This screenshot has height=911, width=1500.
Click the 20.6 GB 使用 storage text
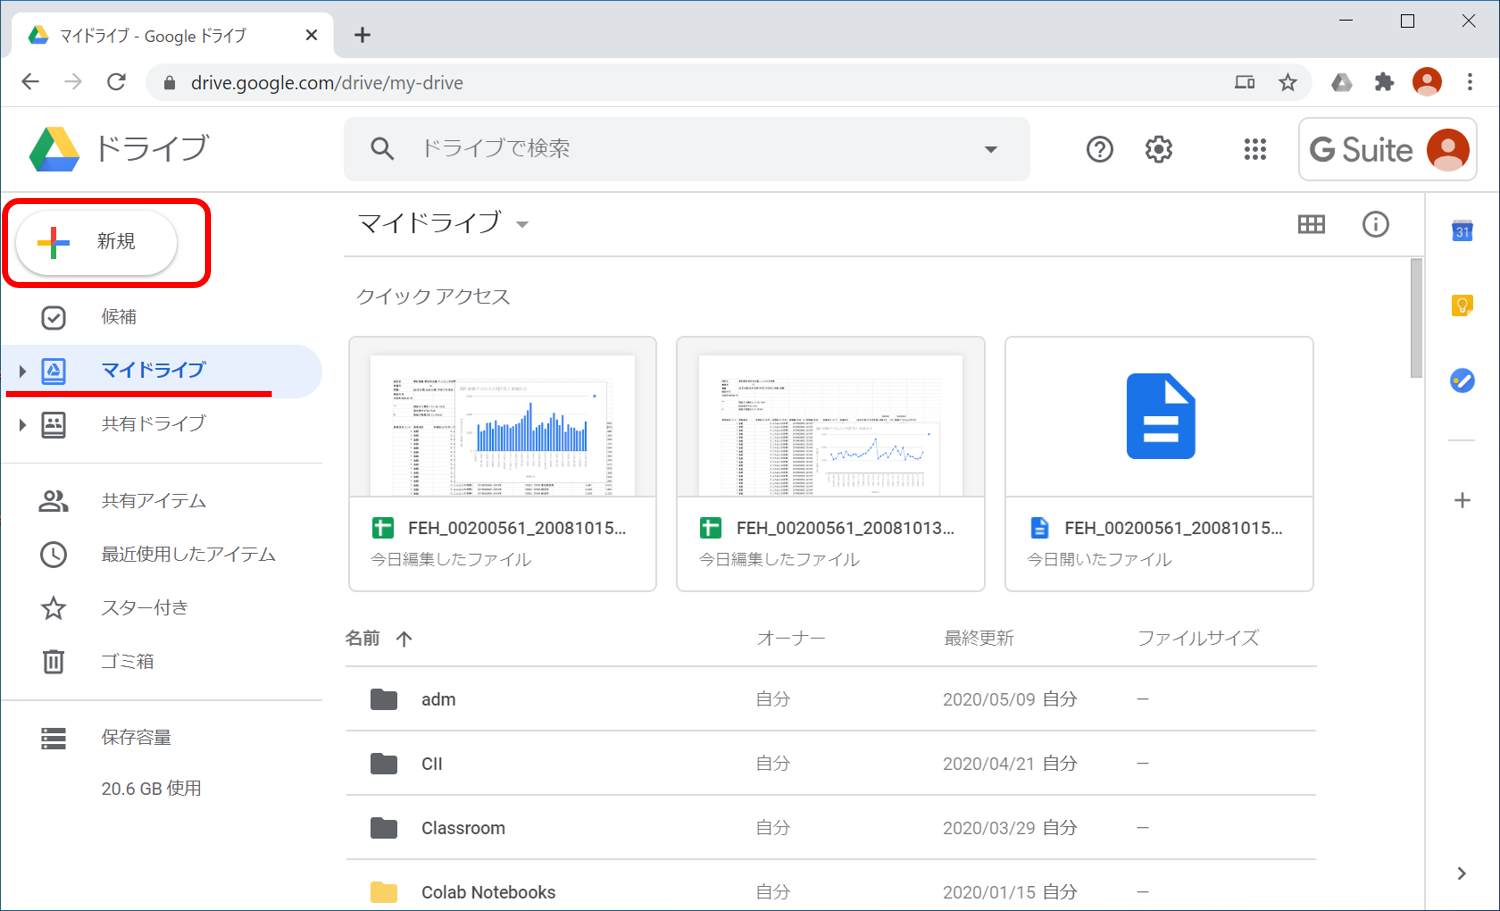coord(151,788)
